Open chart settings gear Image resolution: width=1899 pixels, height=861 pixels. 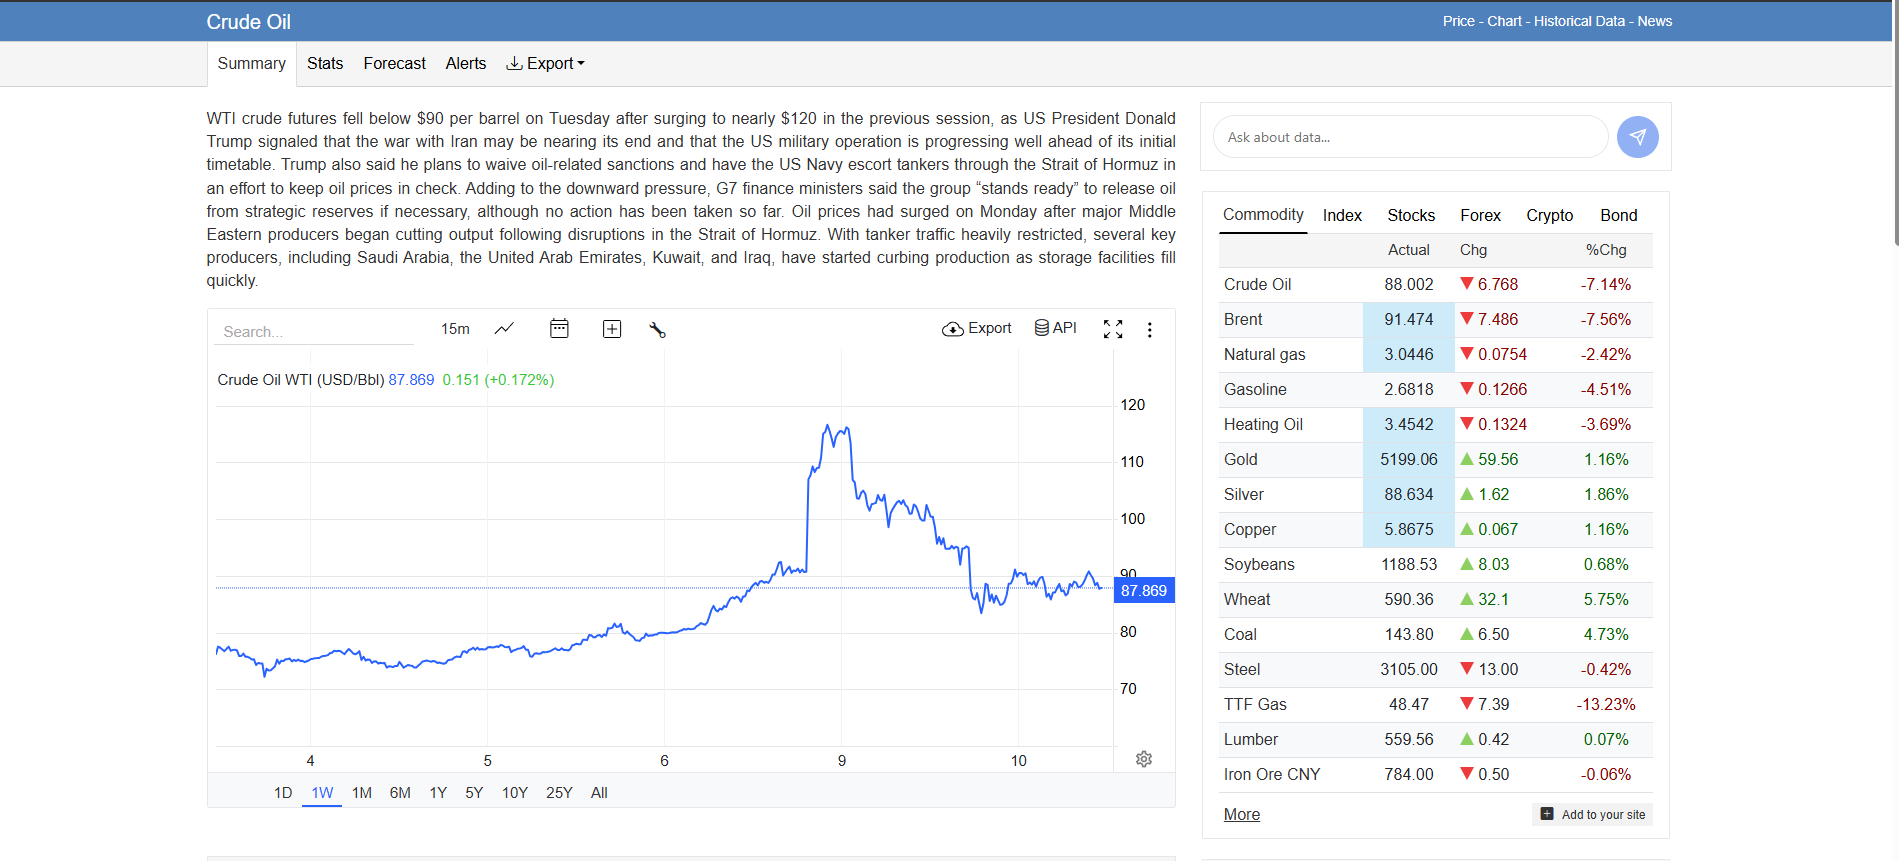1144,759
